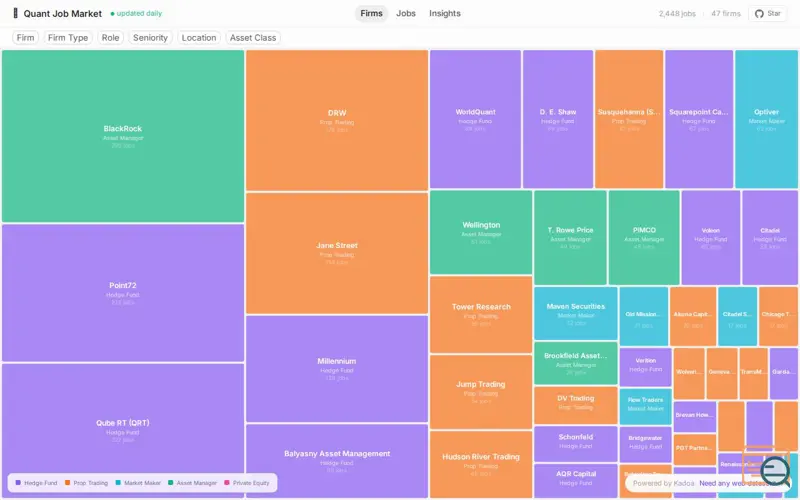Open the Firm filter dropdown
Screen dimensions: 800x500
click(x=25, y=38)
